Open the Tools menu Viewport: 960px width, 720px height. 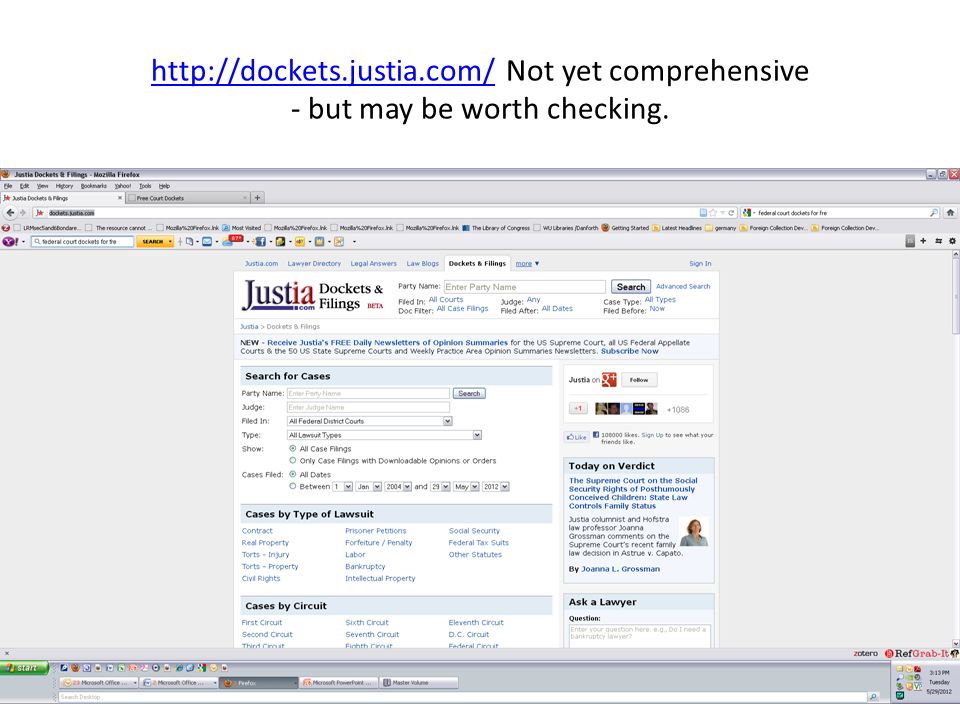[145, 186]
